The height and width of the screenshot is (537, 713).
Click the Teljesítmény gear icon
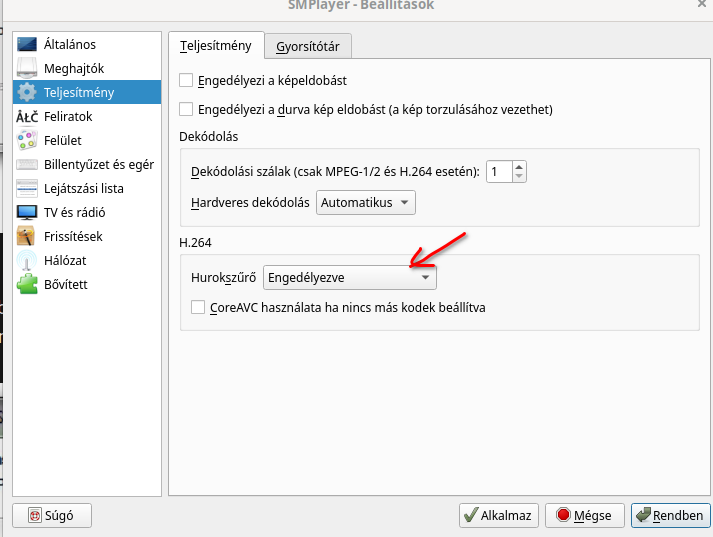point(27,92)
